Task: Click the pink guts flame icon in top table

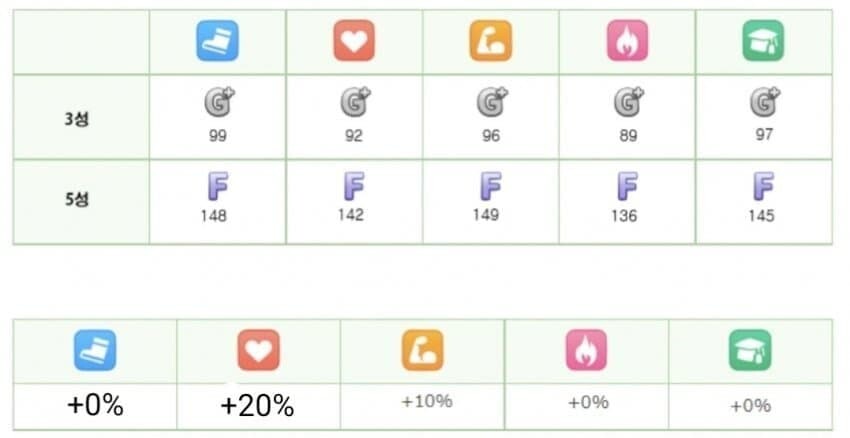Action: tap(627, 42)
